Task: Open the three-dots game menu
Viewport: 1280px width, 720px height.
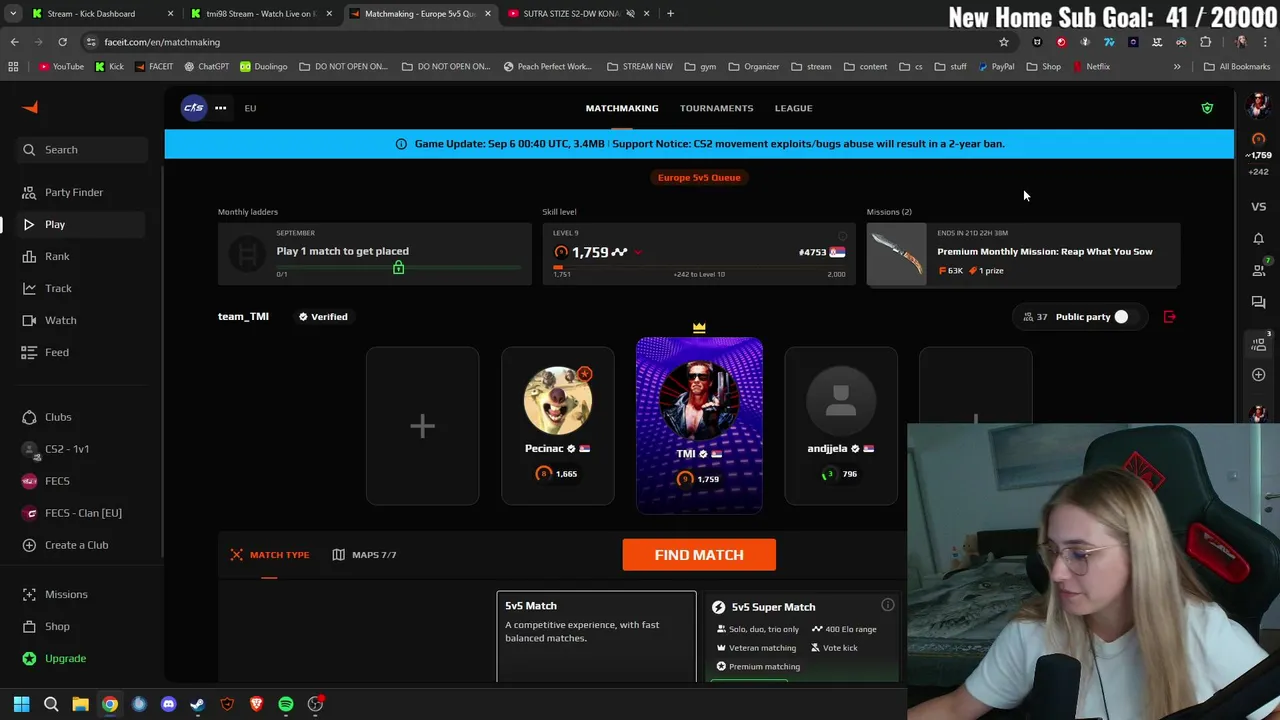Action: 220,108
